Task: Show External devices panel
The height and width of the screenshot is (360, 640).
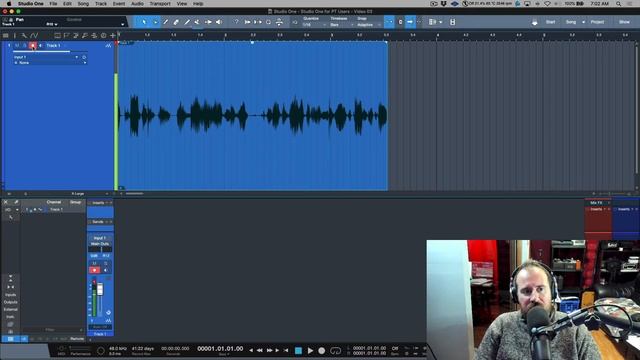Action: 11,309
